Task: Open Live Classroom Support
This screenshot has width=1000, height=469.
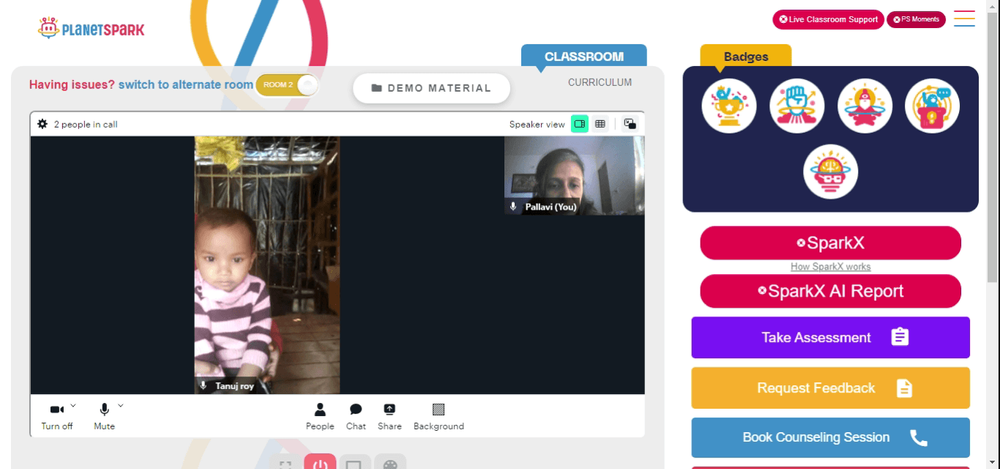Action: (x=828, y=20)
